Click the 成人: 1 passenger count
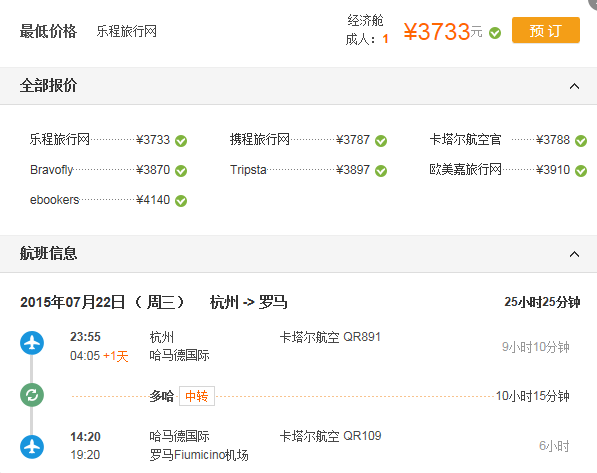 click(x=367, y=39)
